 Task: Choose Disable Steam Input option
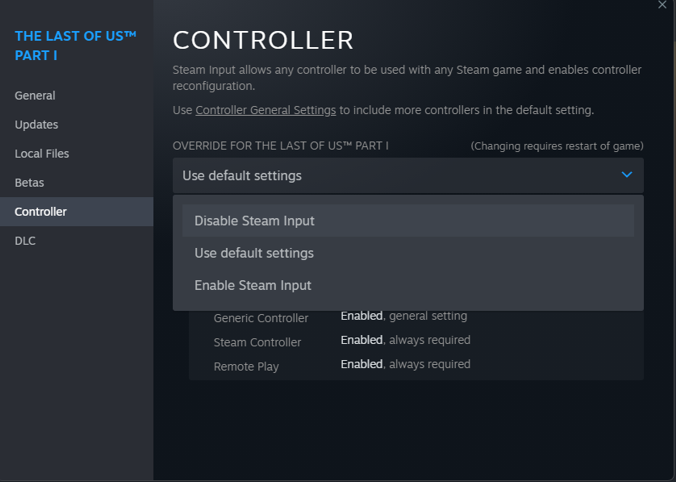click(x=254, y=221)
